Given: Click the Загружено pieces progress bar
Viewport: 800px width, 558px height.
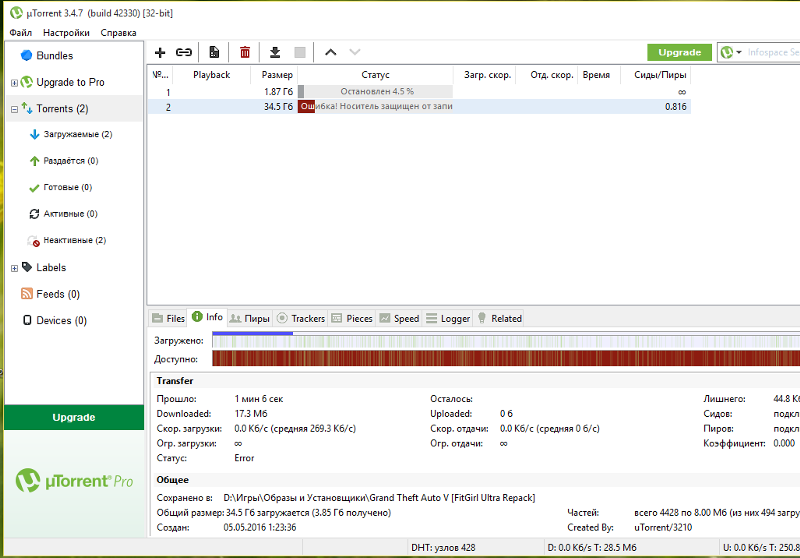Looking at the screenshot, I should (506, 341).
